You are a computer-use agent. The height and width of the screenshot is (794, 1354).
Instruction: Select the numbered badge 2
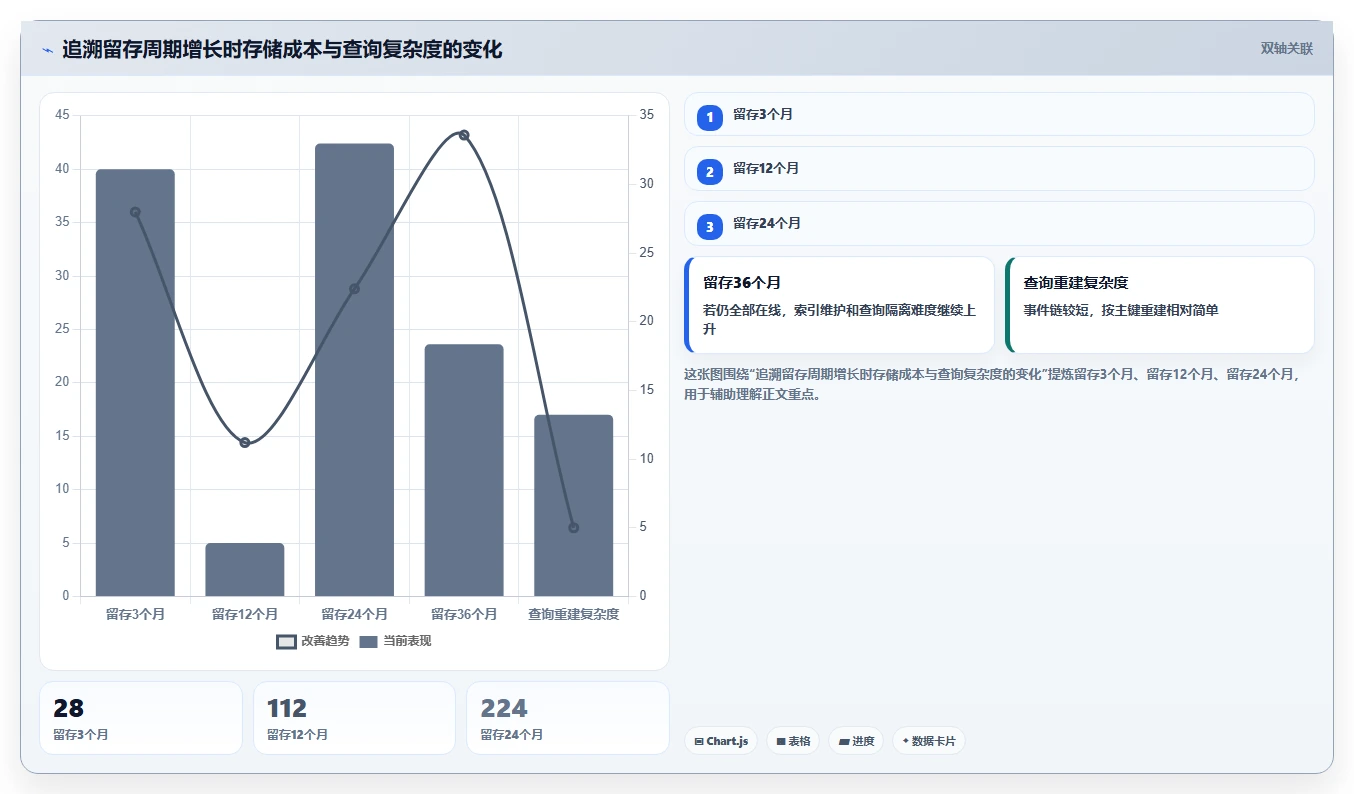click(x=710, y=172)
